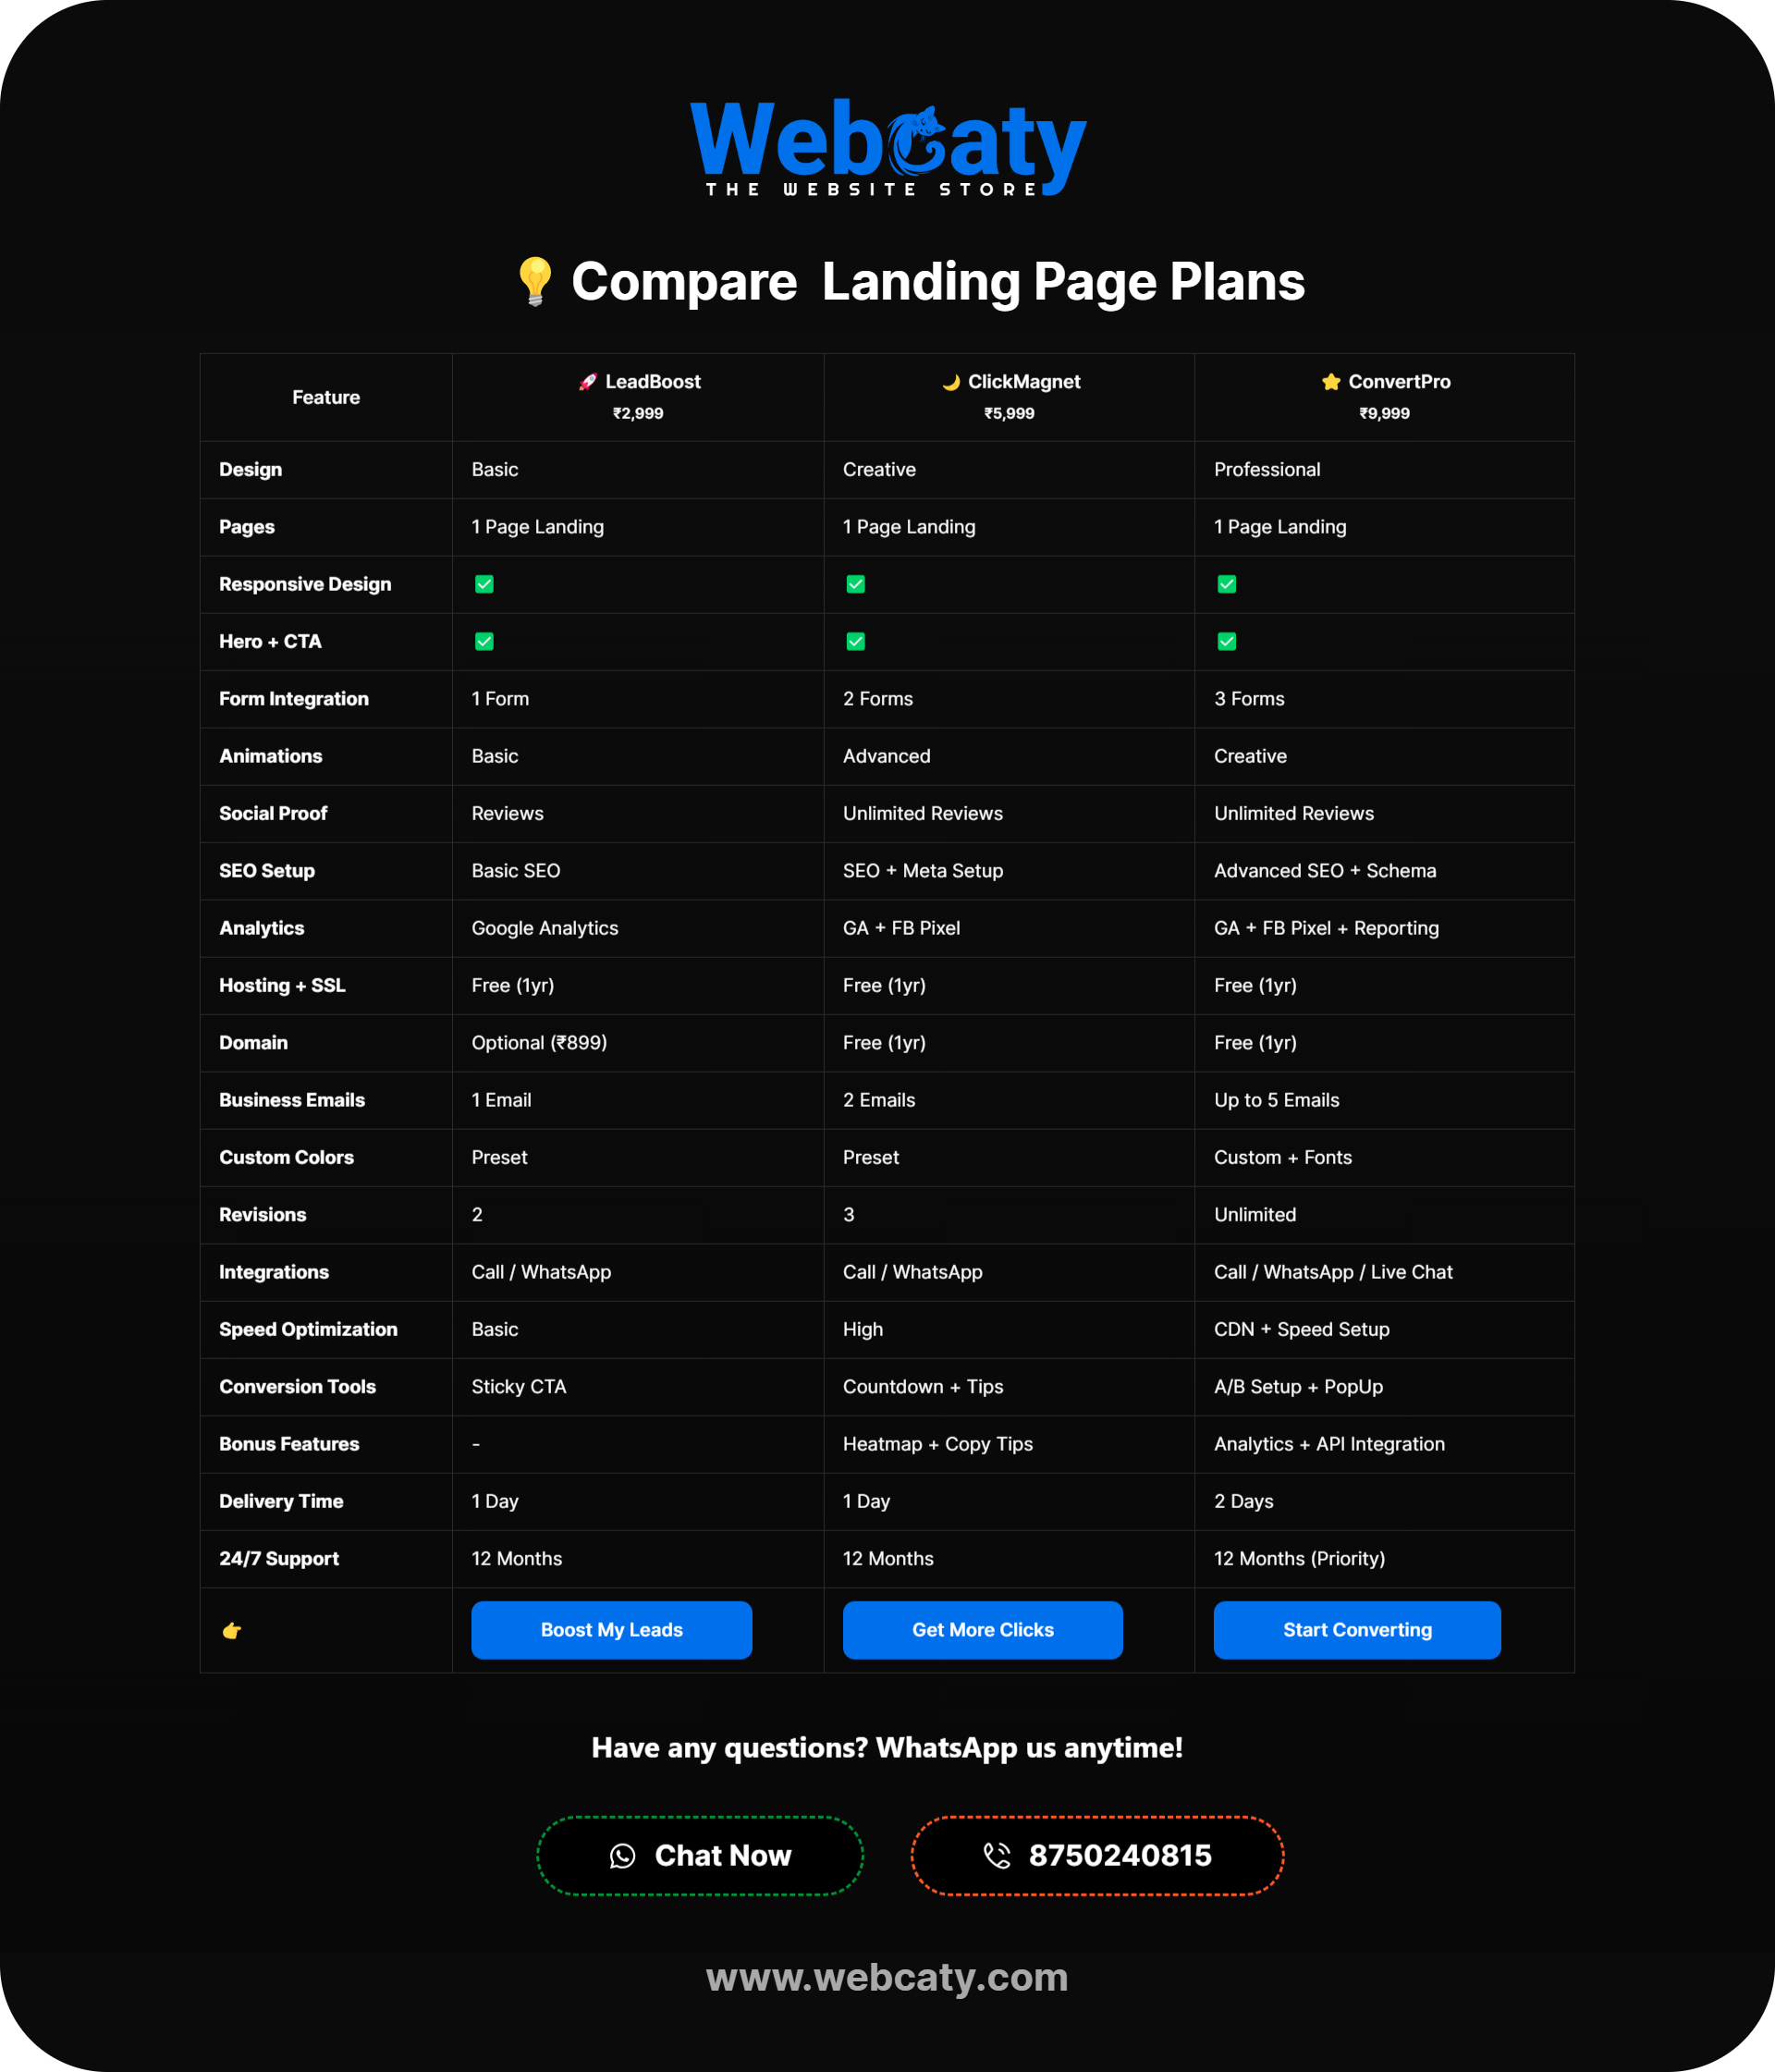Image resolution: width=1775 pixels, height=2072 pixels.
Task: Click ConvertPro Responsive Design checkmark
Action: pos(1226,584)
